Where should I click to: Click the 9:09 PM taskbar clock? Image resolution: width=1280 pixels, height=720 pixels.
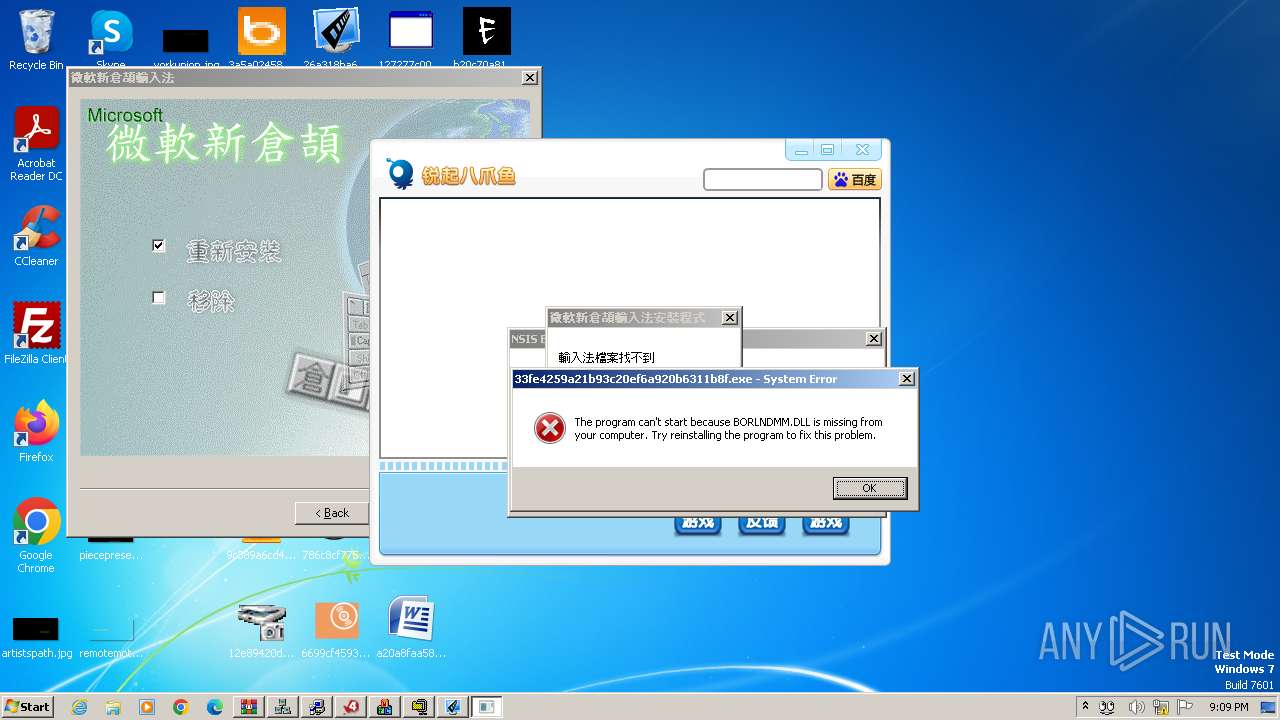tap(1228, 707)
